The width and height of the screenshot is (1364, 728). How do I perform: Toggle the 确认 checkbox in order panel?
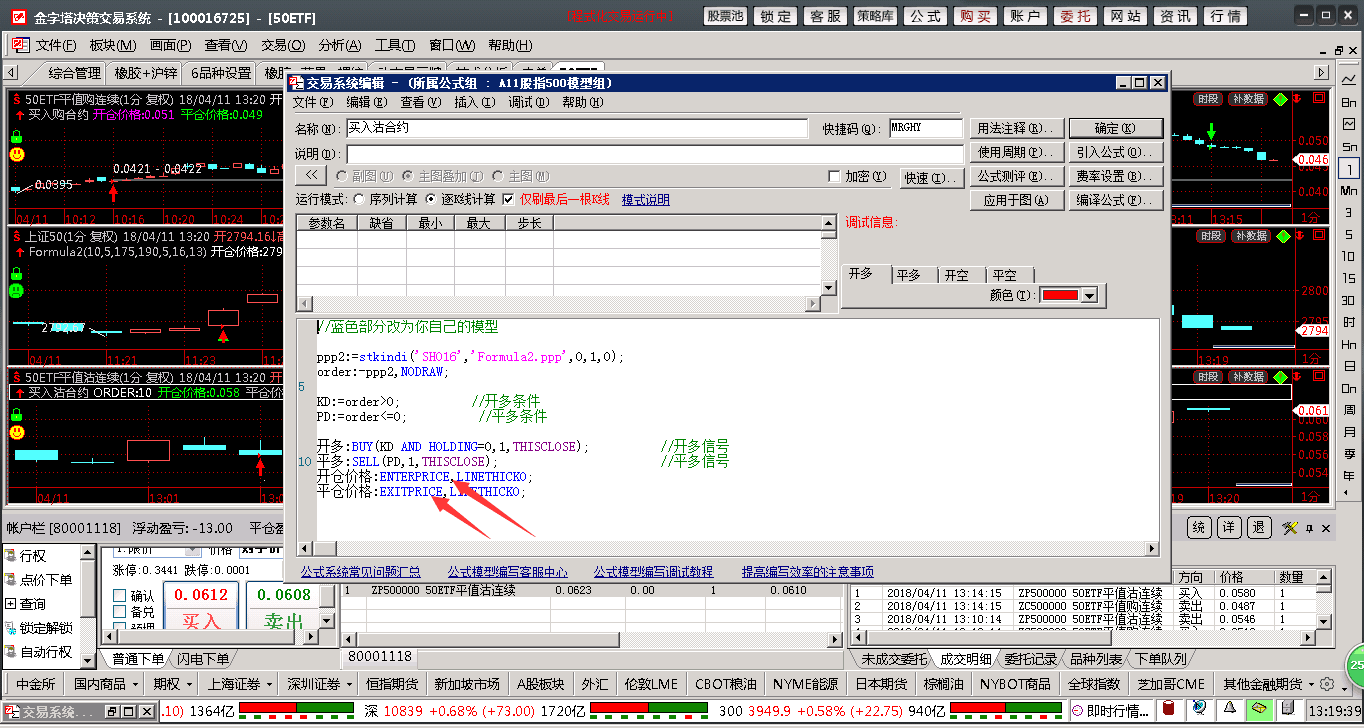click(120, 596)
